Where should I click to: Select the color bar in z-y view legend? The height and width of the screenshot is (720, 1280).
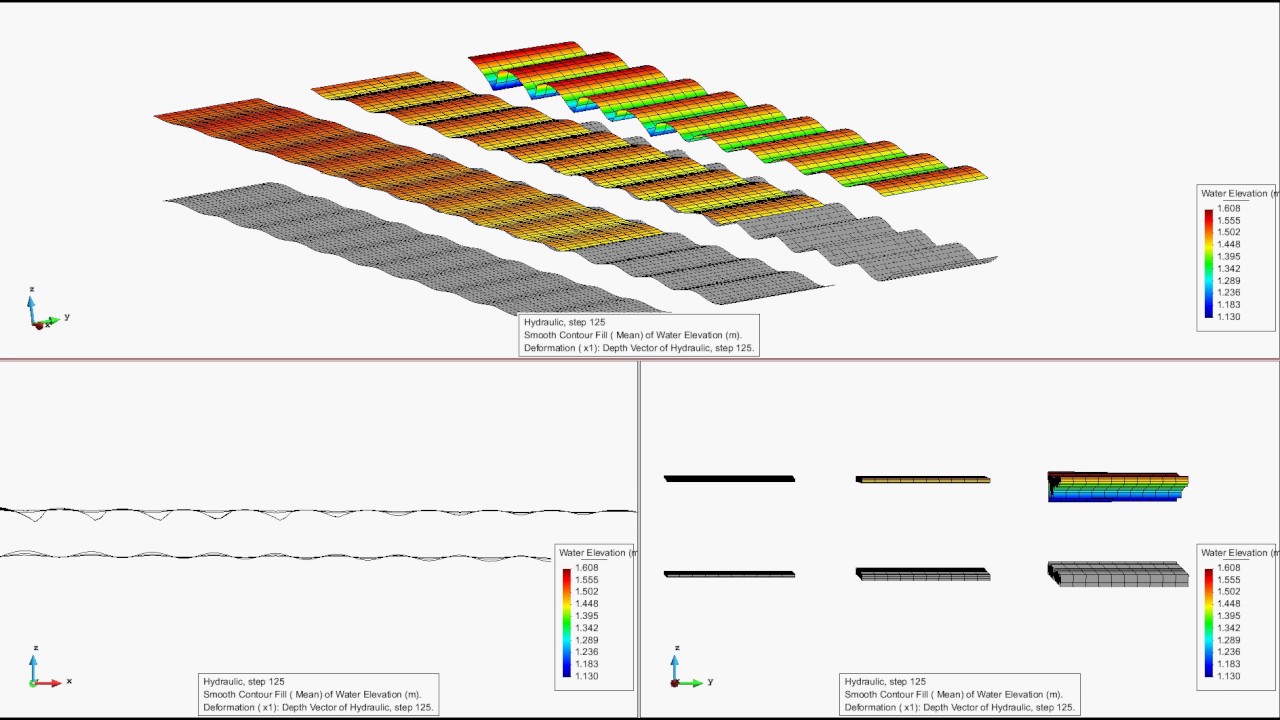pyautogui.click(x=1209, y=622)
